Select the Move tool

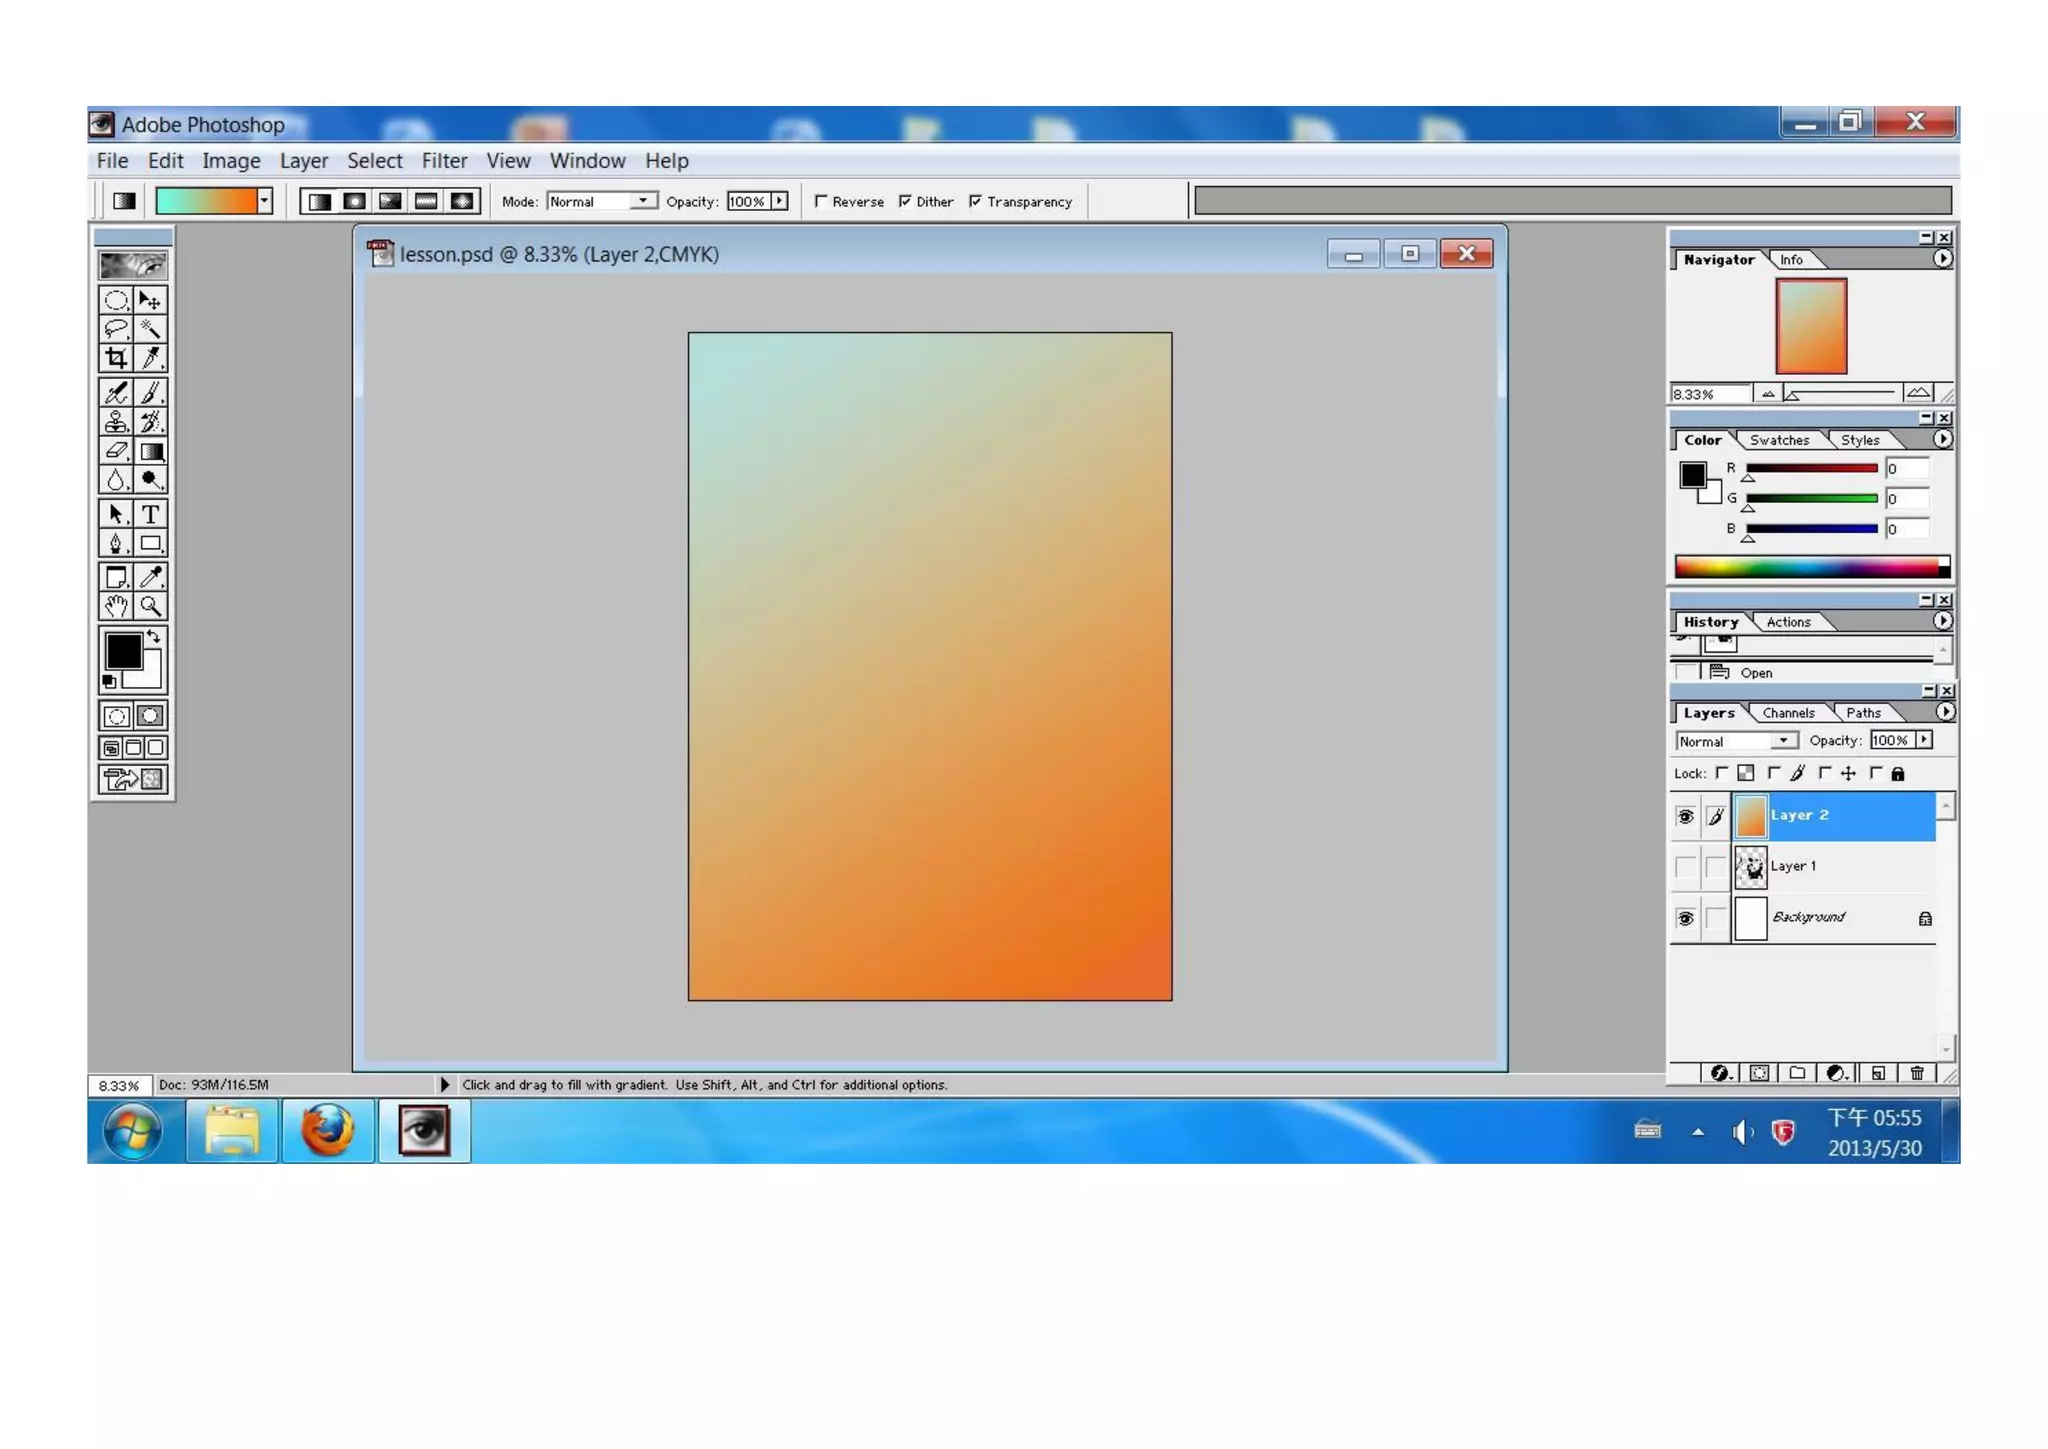pyautogui.click(x=150, y=300)
